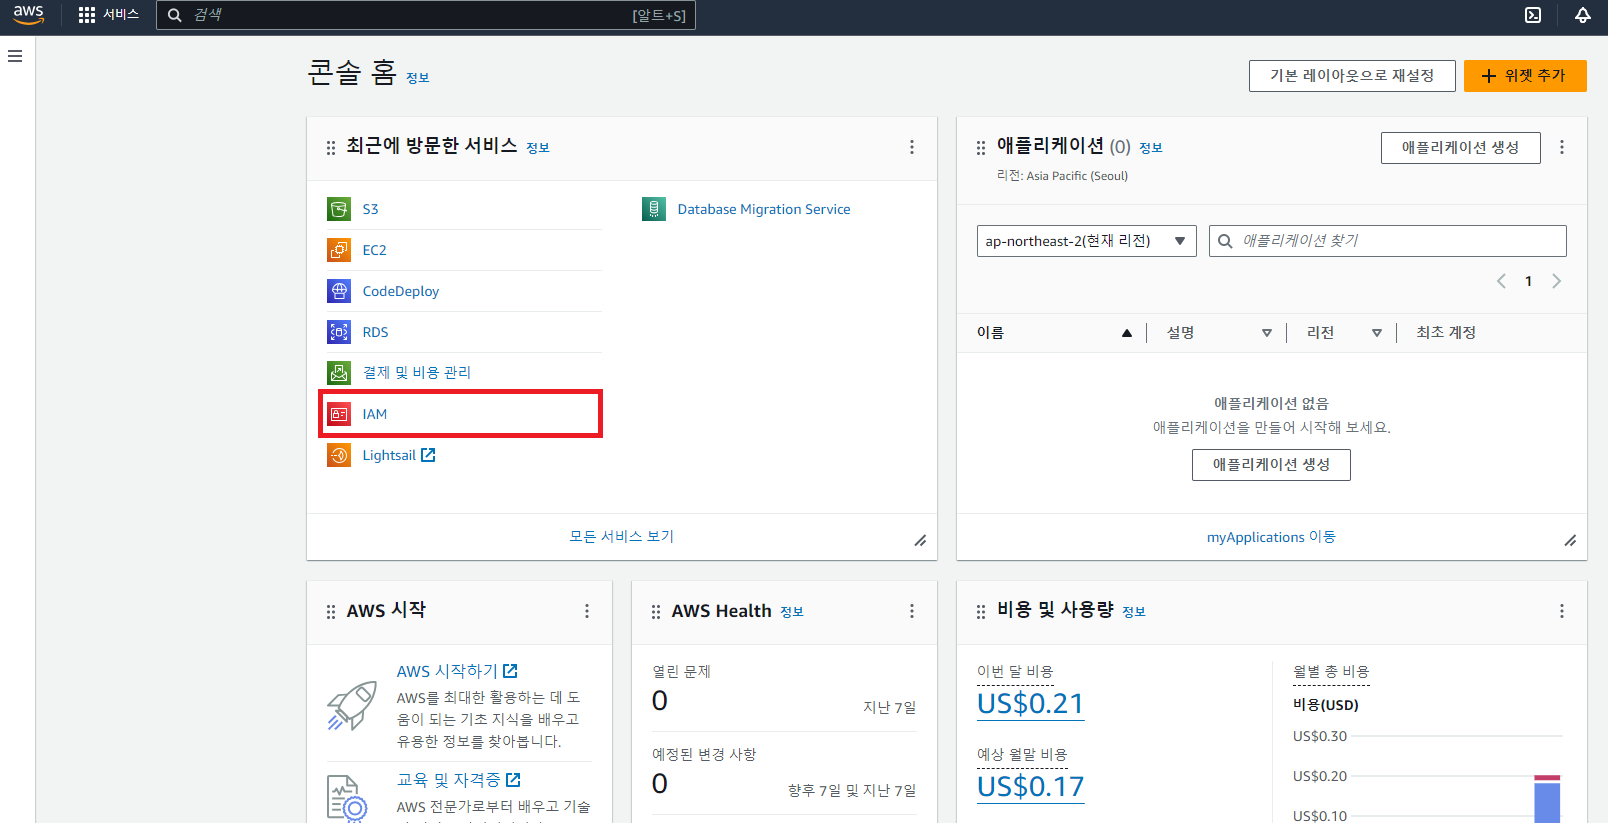
Task: Click 애플리케이션 생성 under empty list message
Action: pyautogui.click(x=1271, y=465)
